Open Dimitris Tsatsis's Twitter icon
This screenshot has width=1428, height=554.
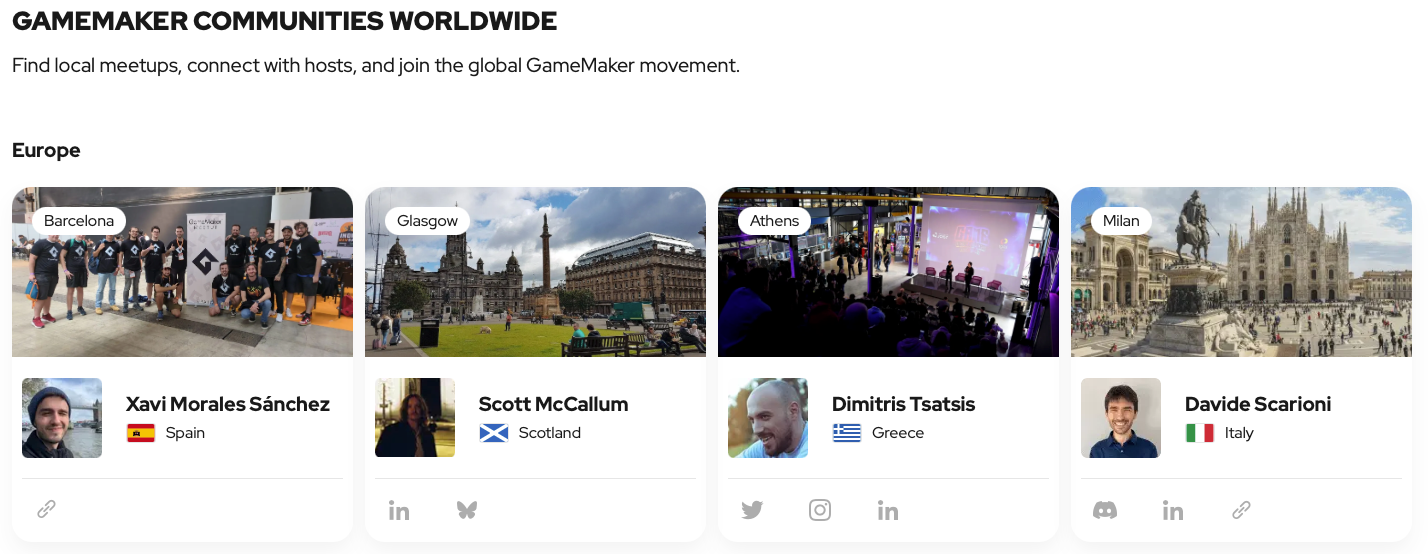(752, 510)
